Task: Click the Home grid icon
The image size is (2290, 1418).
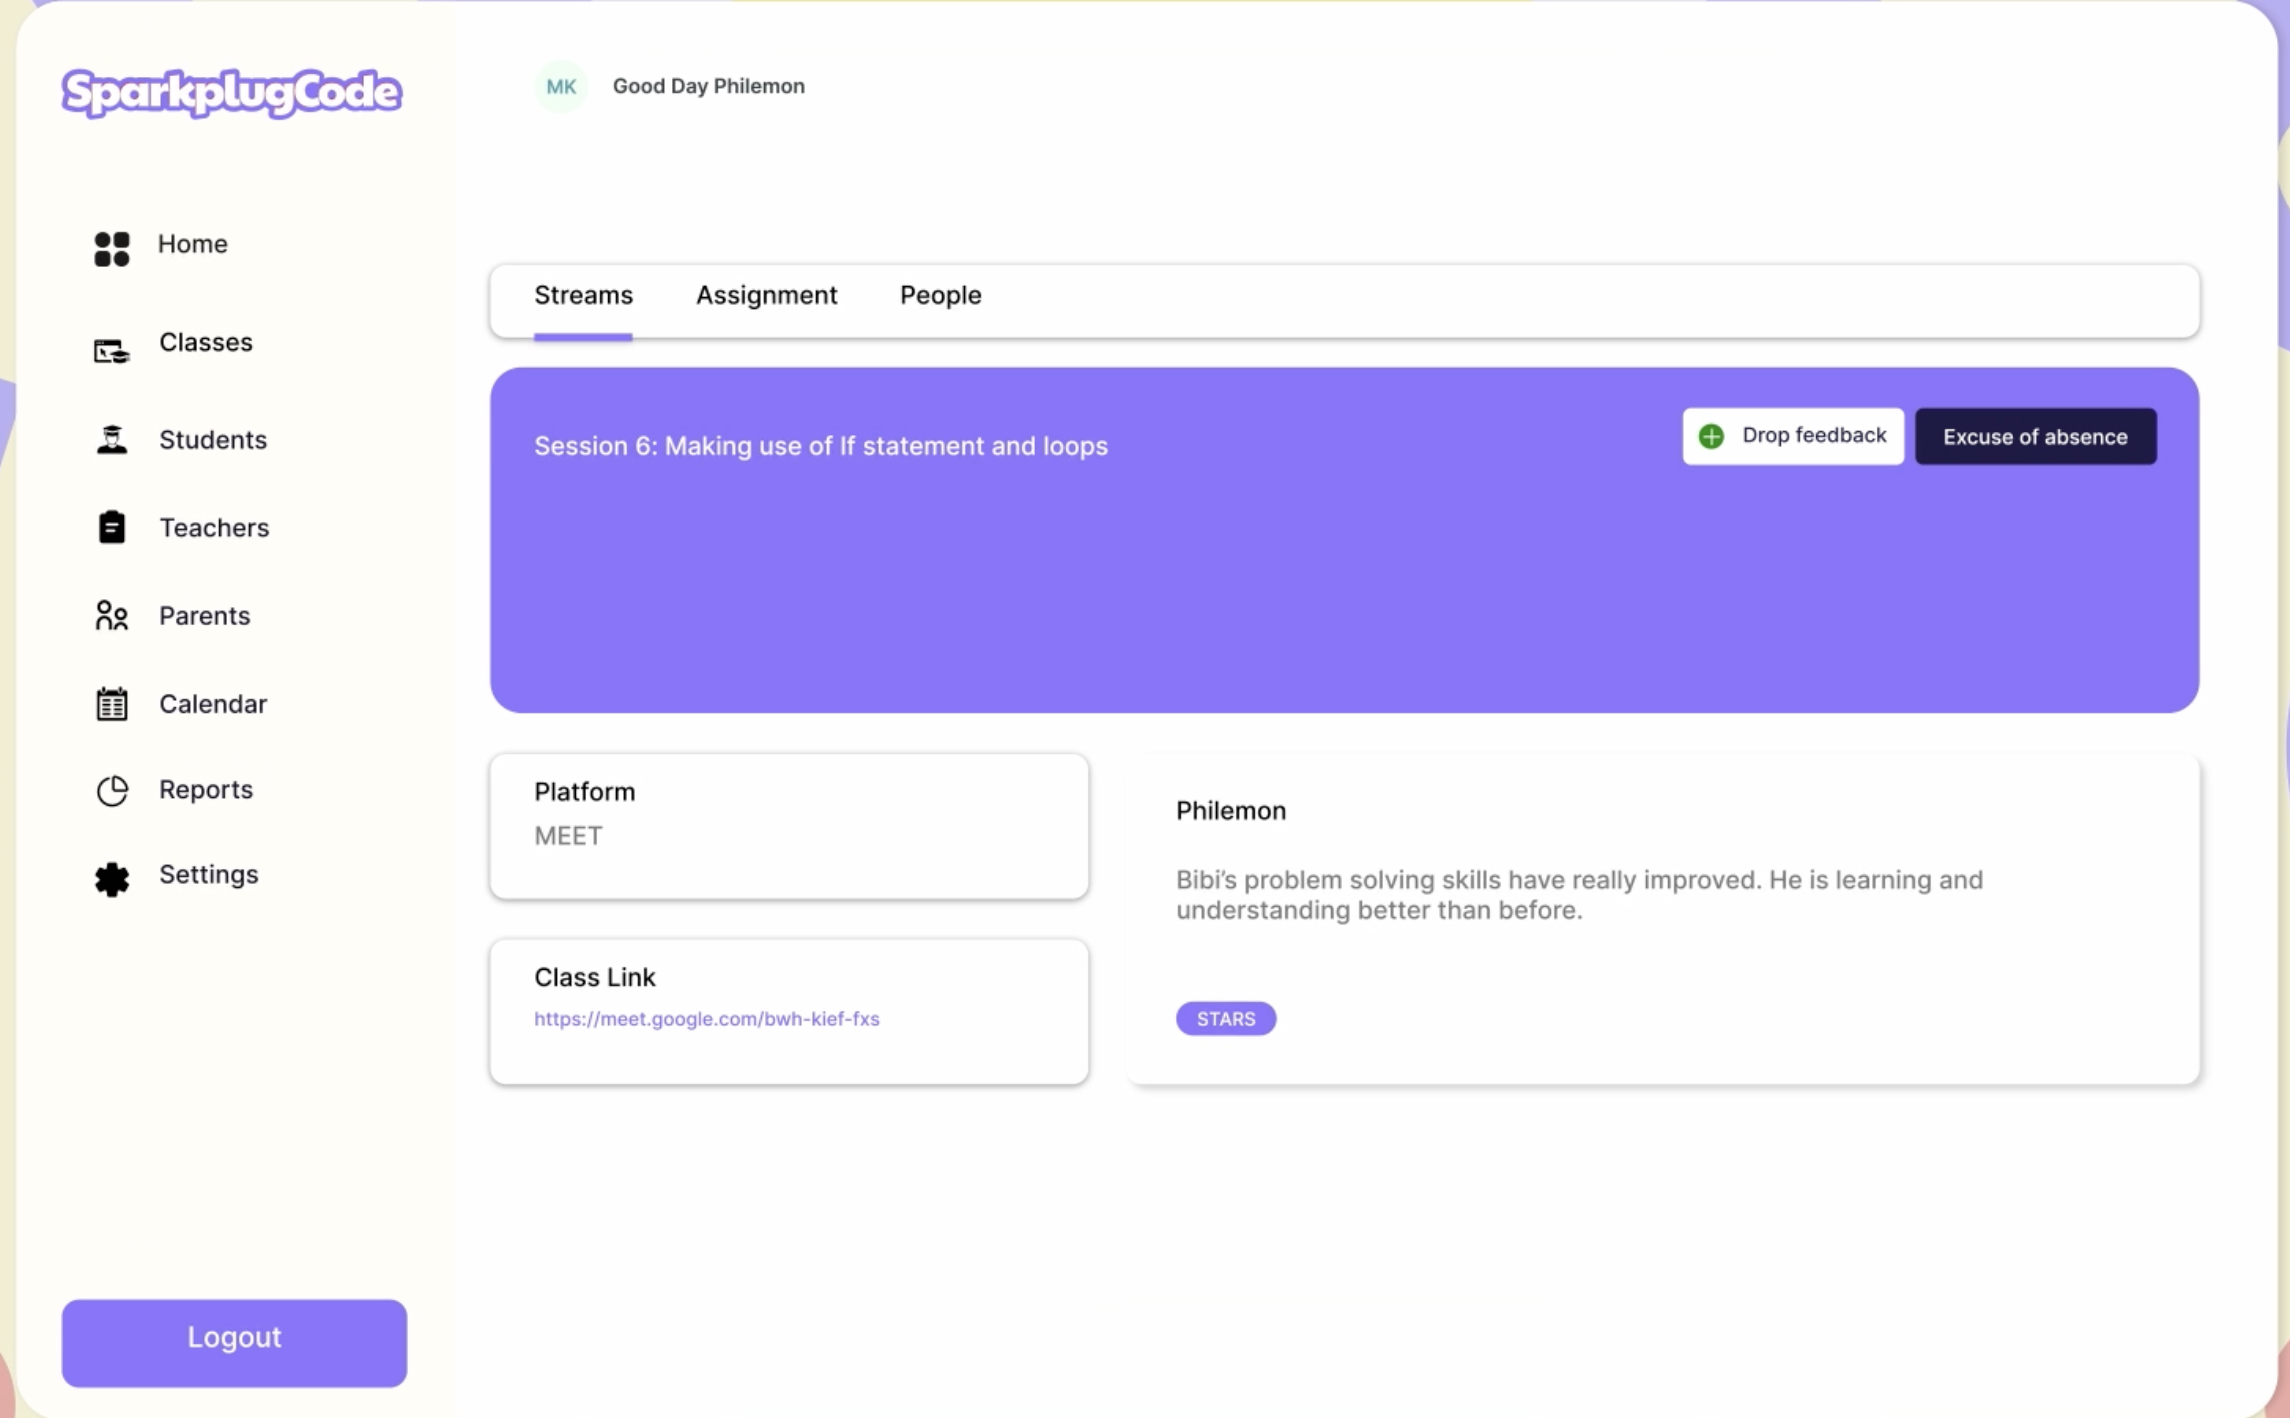Action: [112, 248]
